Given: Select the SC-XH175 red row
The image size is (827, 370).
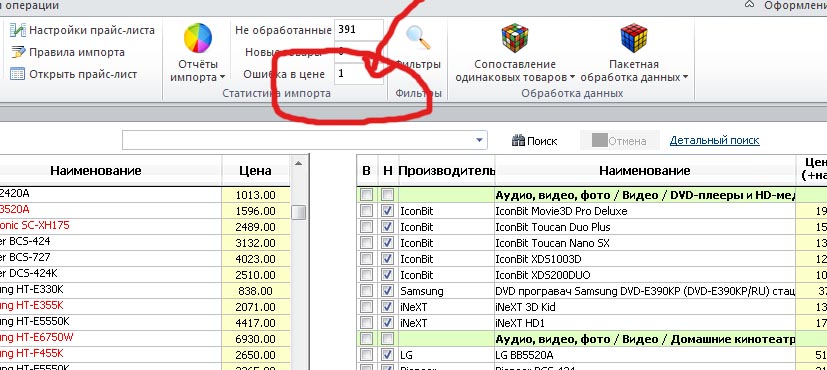Looking at the screenshot, I should (x=110, y=226).
